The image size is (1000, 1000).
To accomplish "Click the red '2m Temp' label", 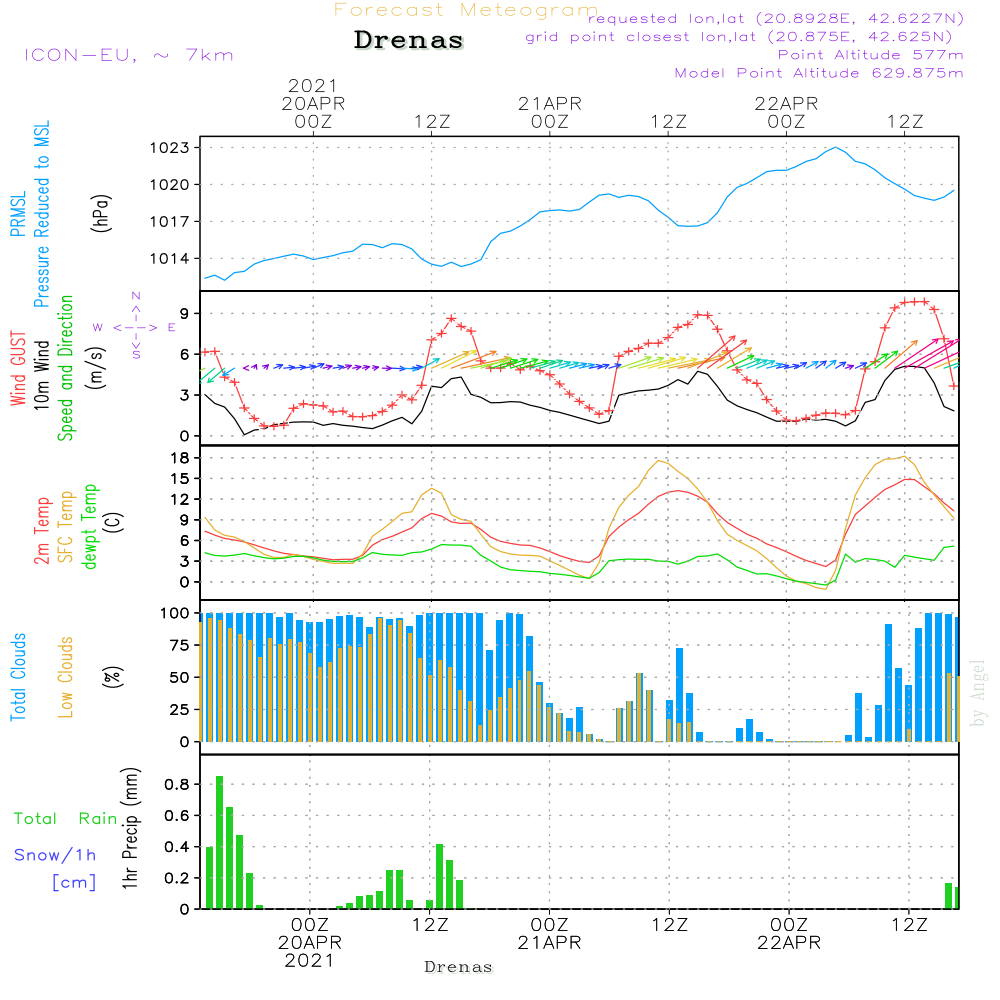I will point(41,531).
